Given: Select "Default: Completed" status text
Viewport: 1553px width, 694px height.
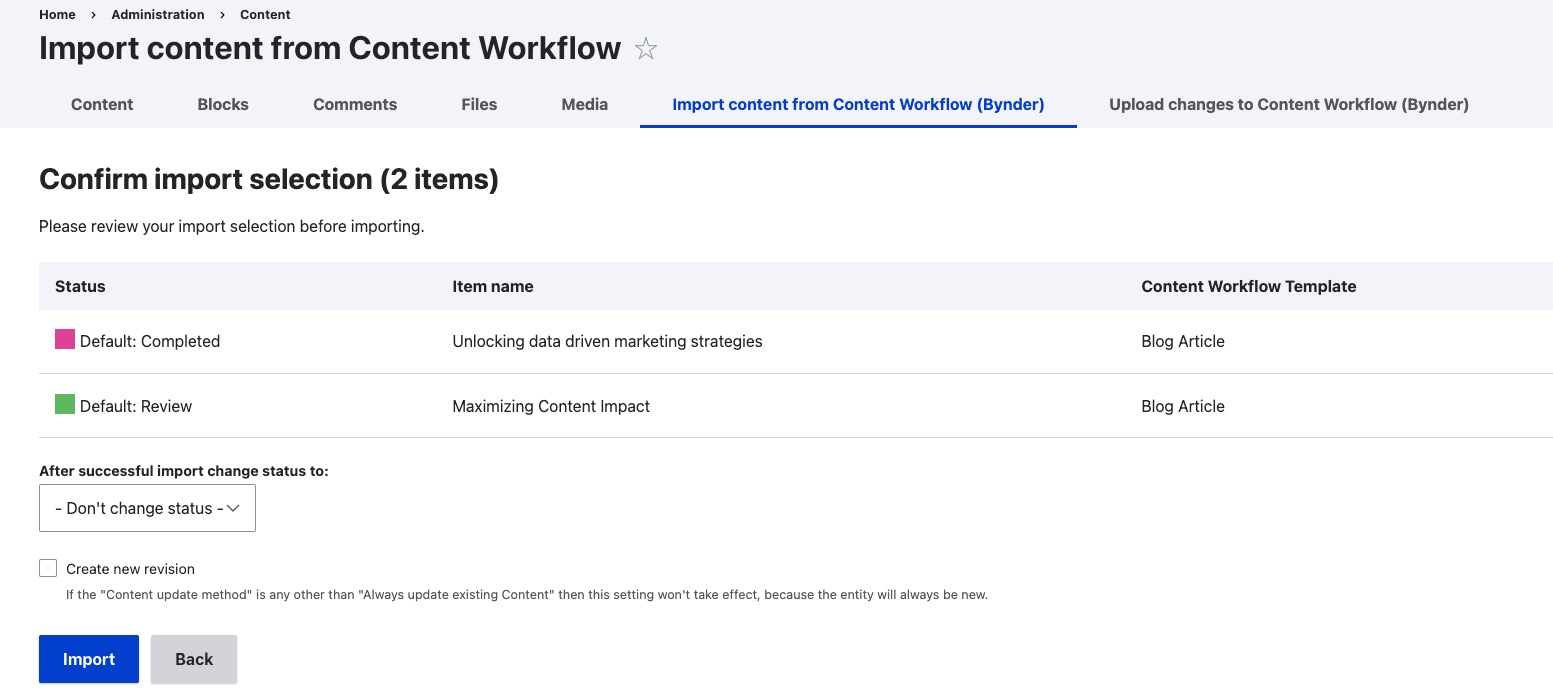Looking at the screenshot, I should tap(150, 341).
